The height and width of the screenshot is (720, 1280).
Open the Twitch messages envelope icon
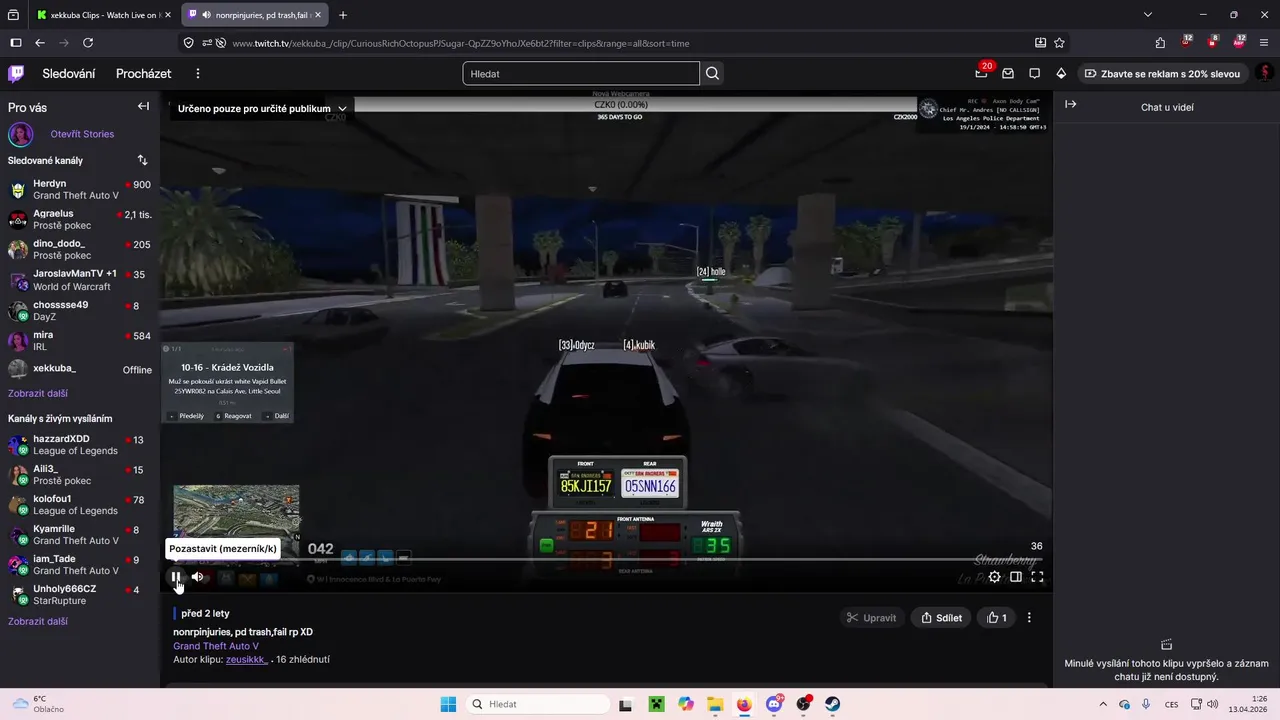pyautogui.click(x=1008, y=73)
